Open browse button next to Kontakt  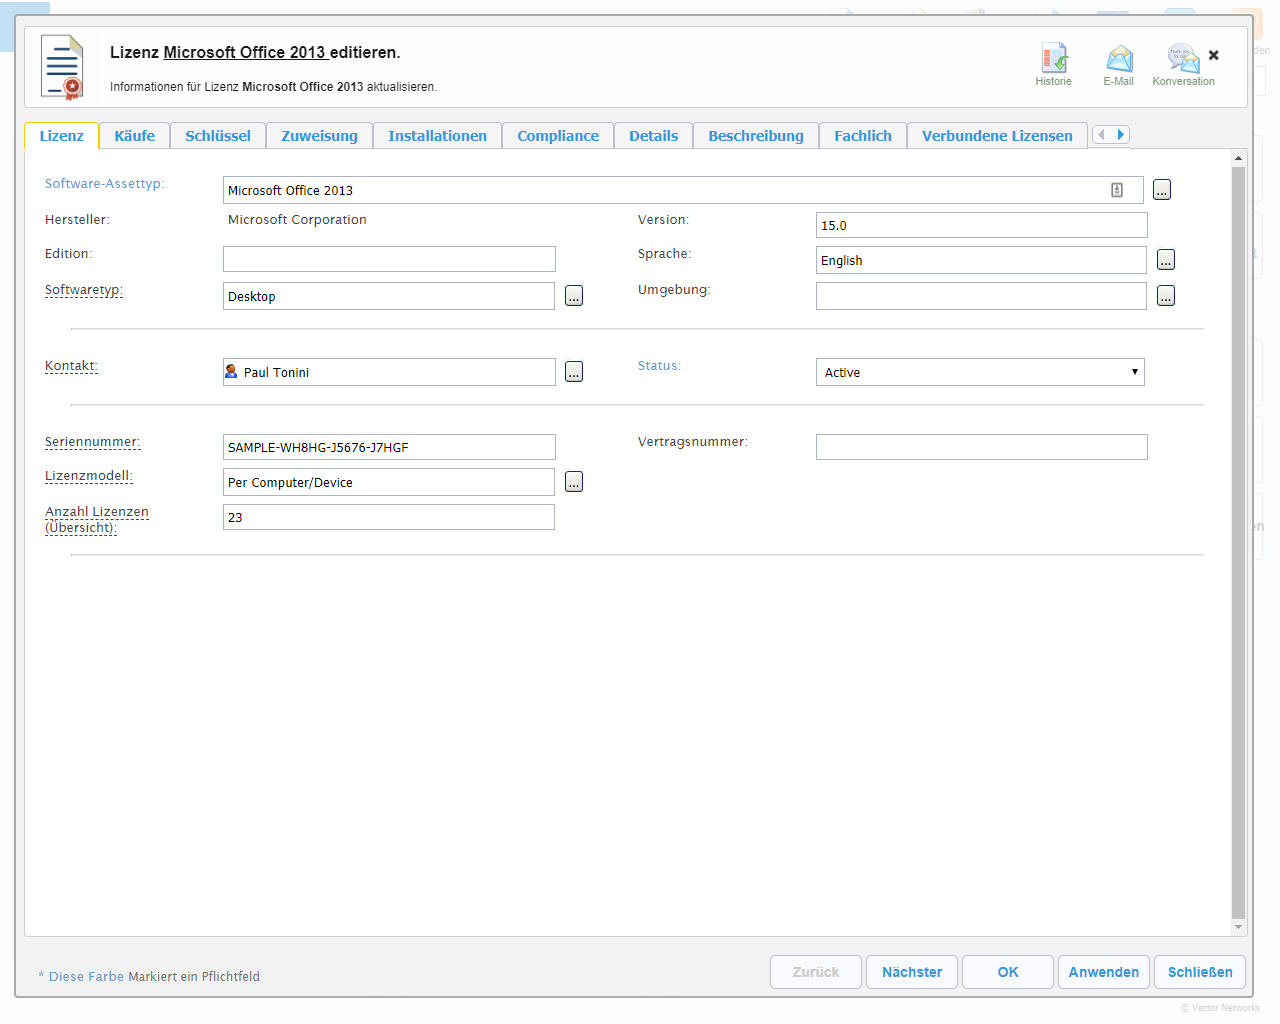click(574, 372)
